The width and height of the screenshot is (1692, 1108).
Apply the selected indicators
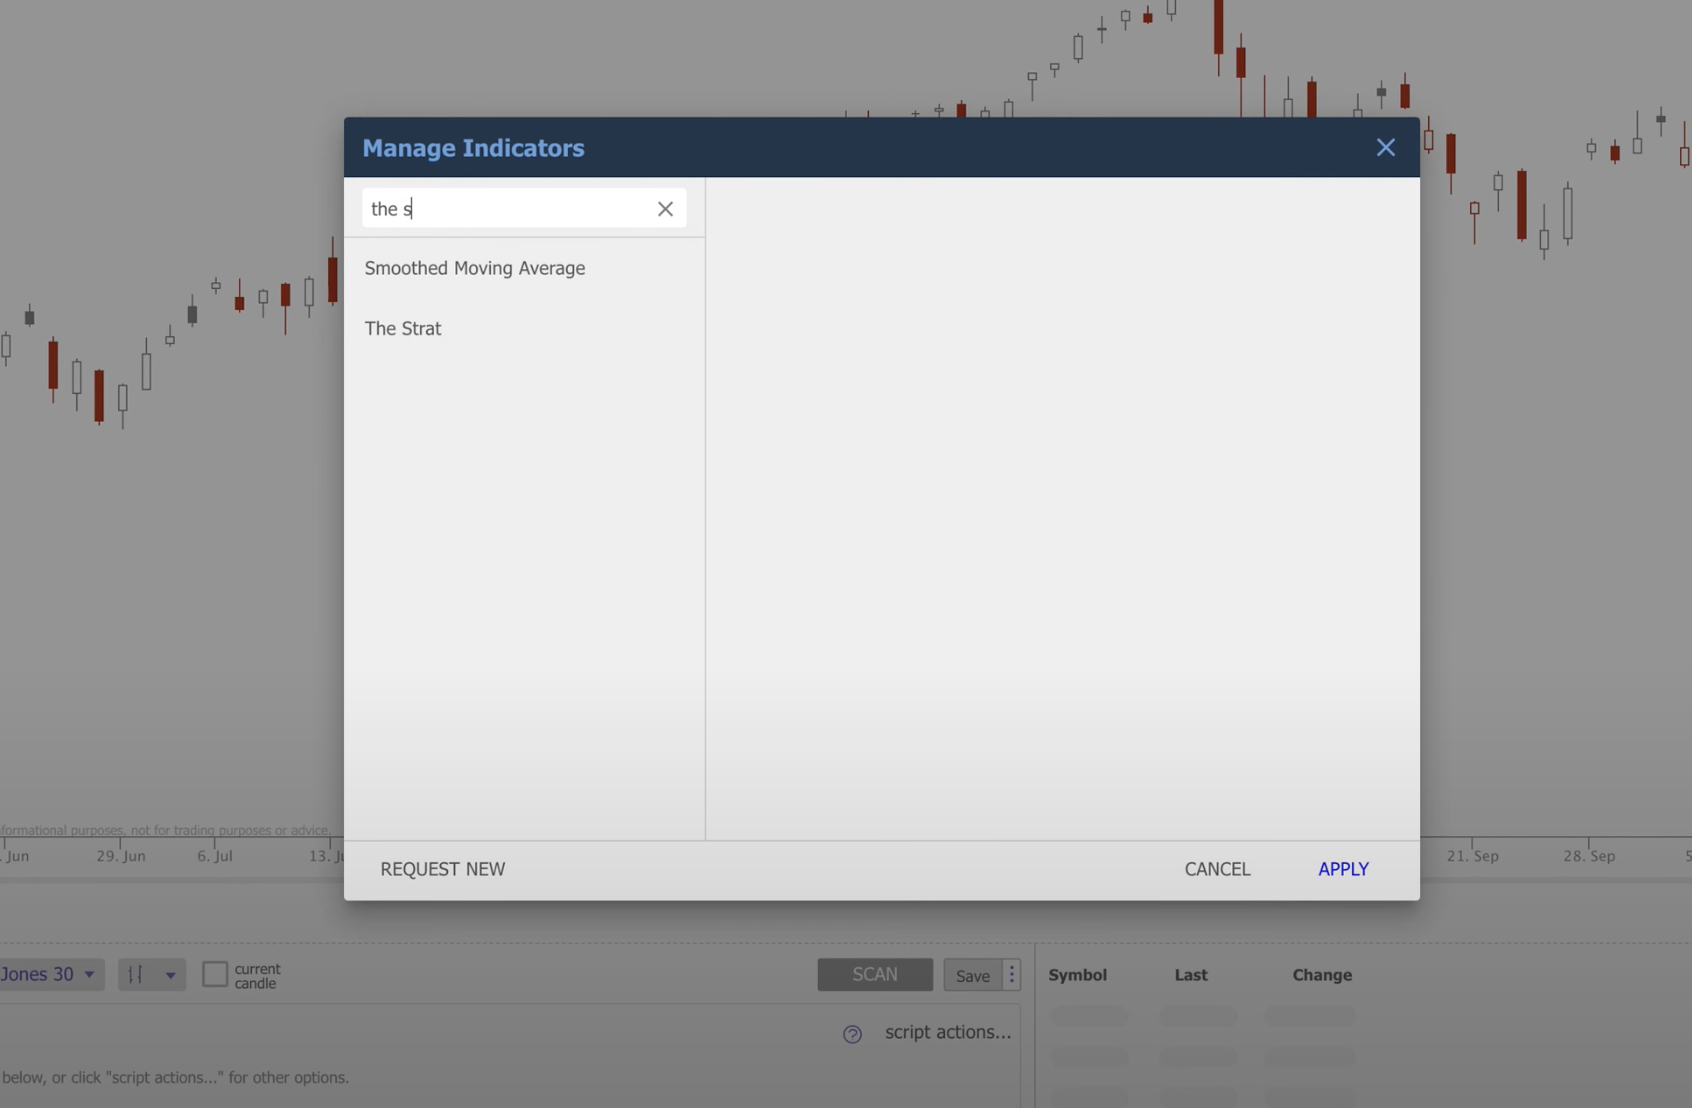click(x=1343, y=869)
